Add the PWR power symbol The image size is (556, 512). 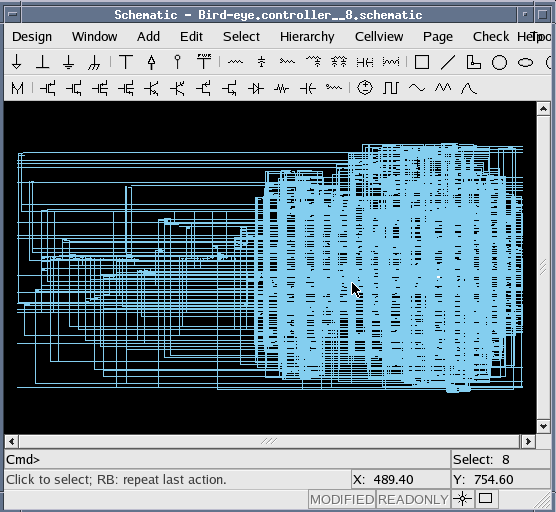coord(204,62)
